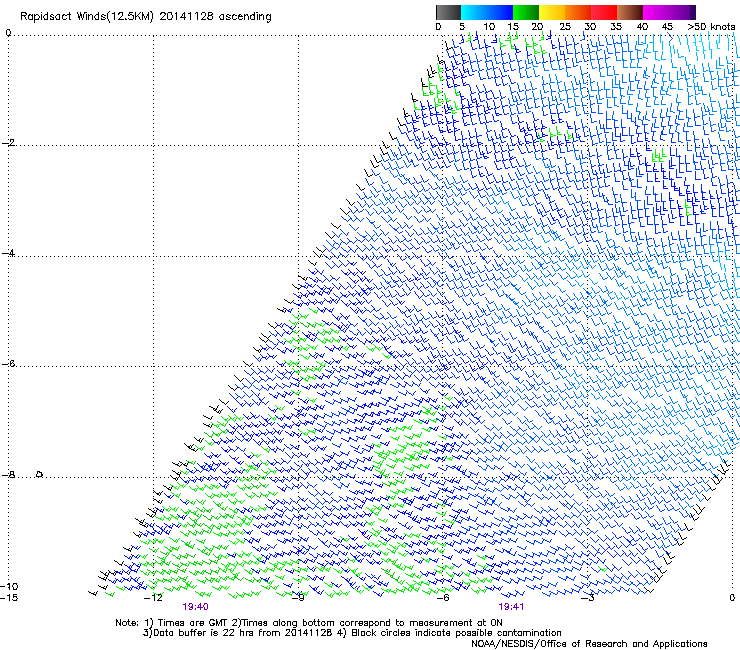740x650 pixels.
Task: Click the yellow 20-25 knots legend color
Action: 552,12
